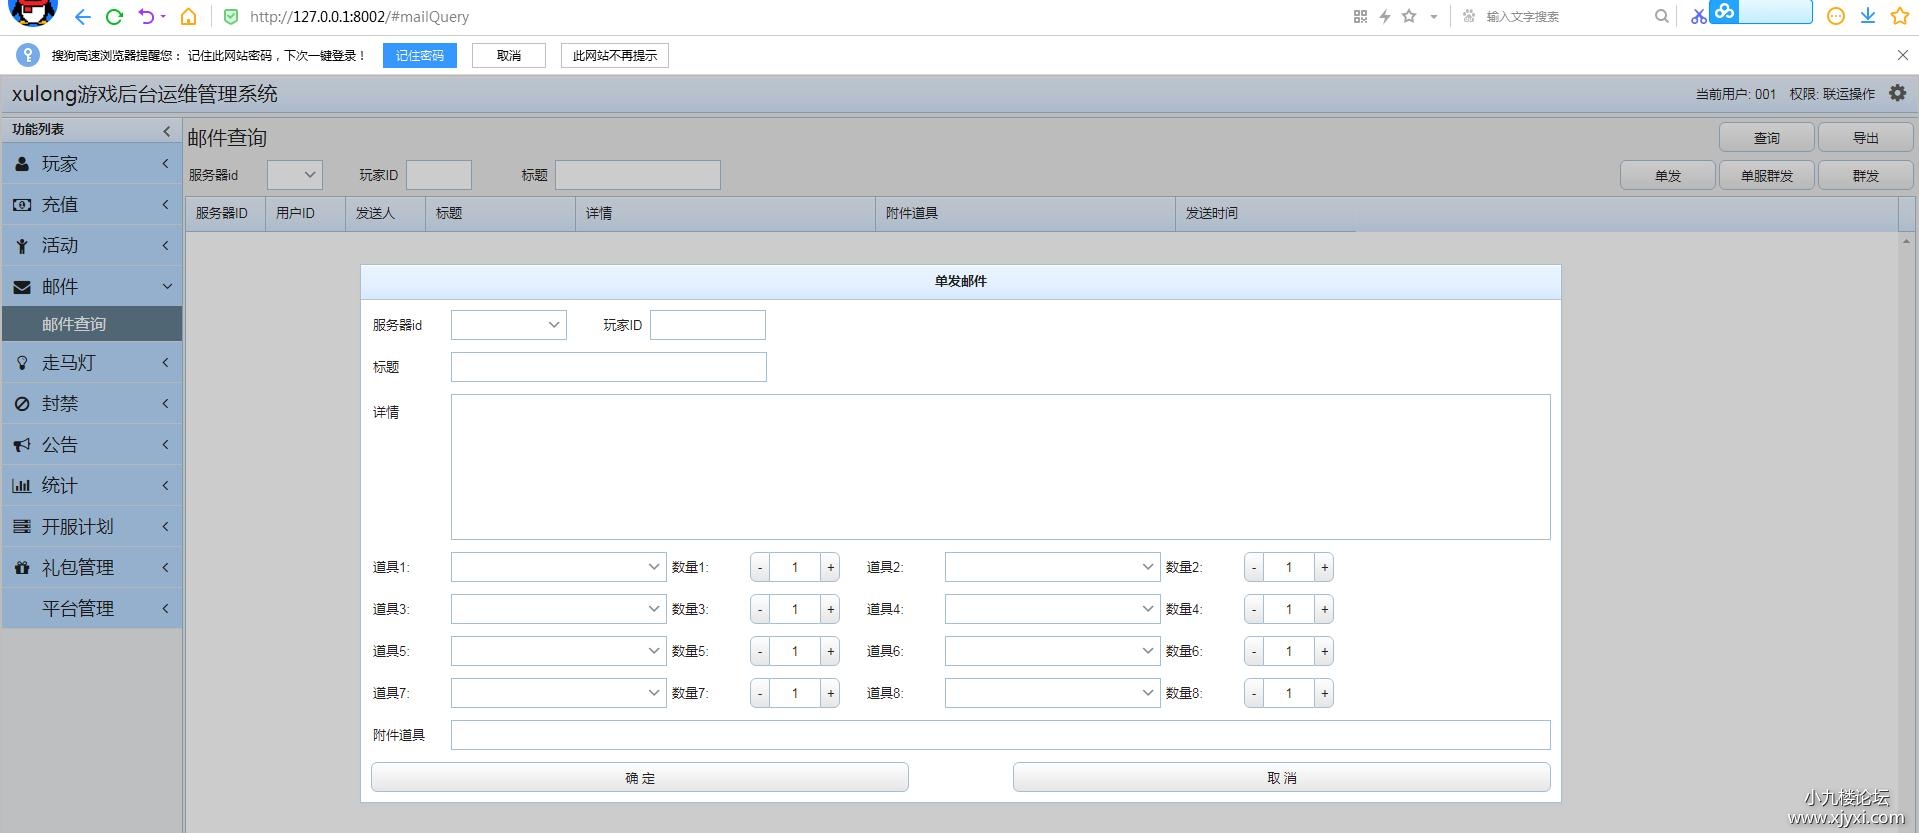
Task: Click the 单服群发 button
Action: tap(1766, 176)
